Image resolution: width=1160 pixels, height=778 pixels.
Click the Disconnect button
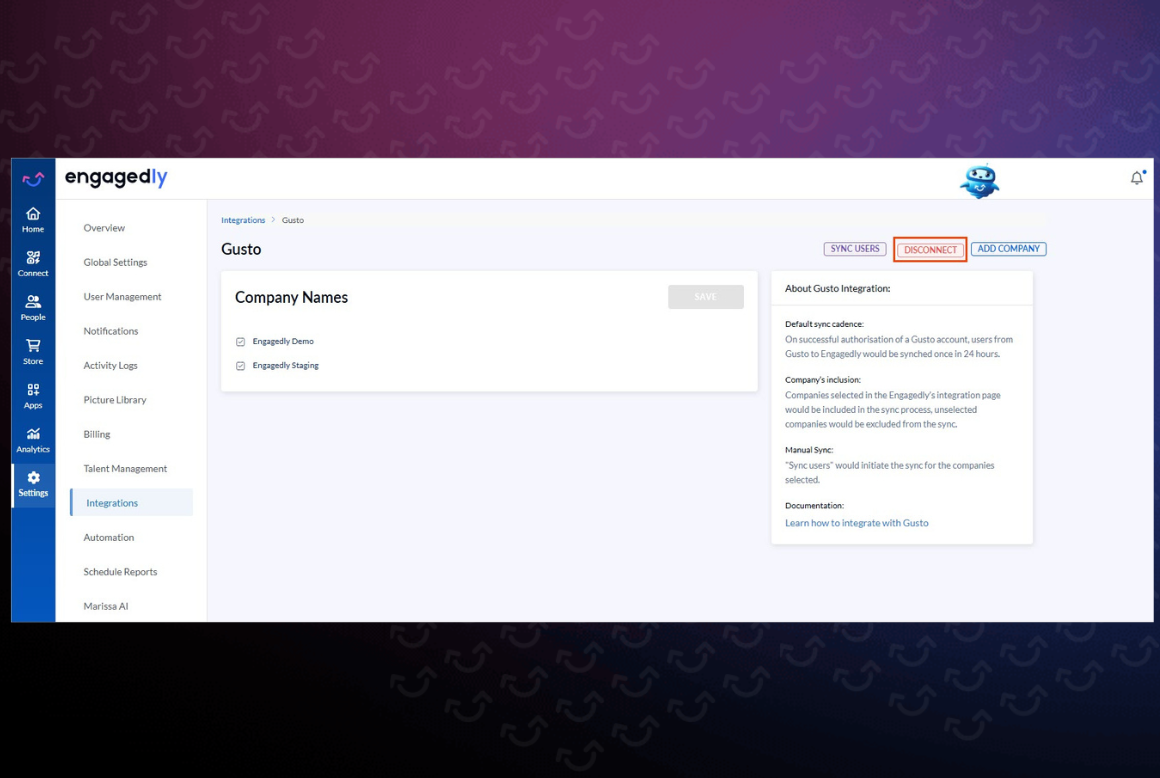pyautogui.click(x=930, y=250)
